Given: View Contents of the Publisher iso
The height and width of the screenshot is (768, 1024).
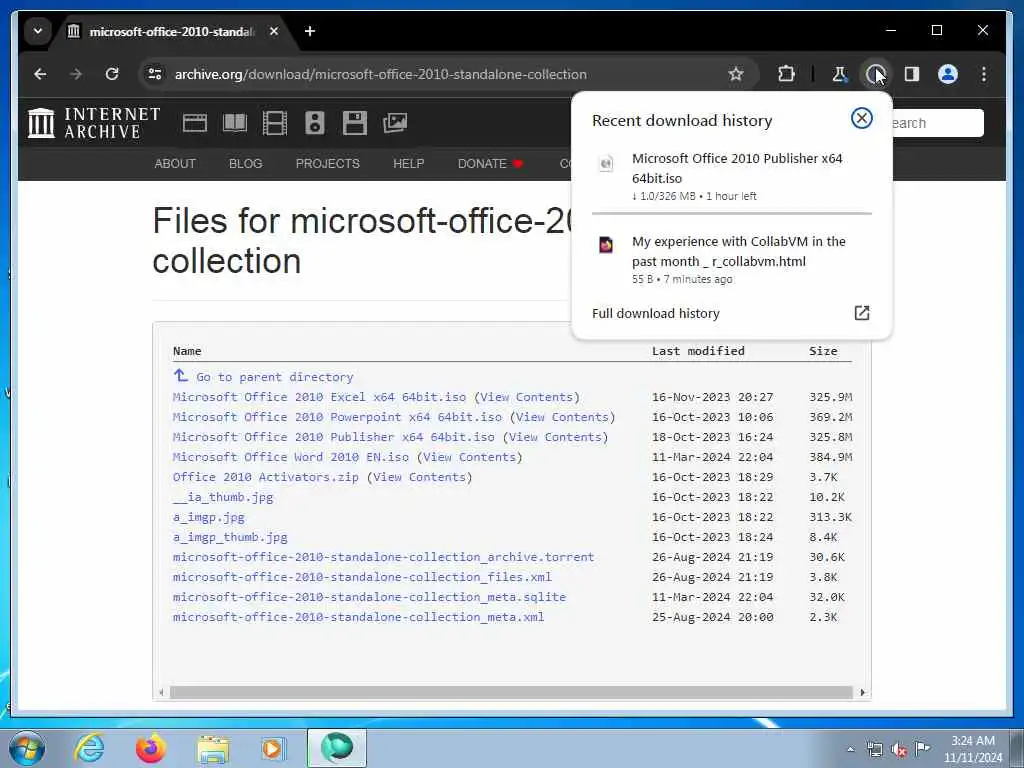Looking at the screenshot, I should pos(555,437).
